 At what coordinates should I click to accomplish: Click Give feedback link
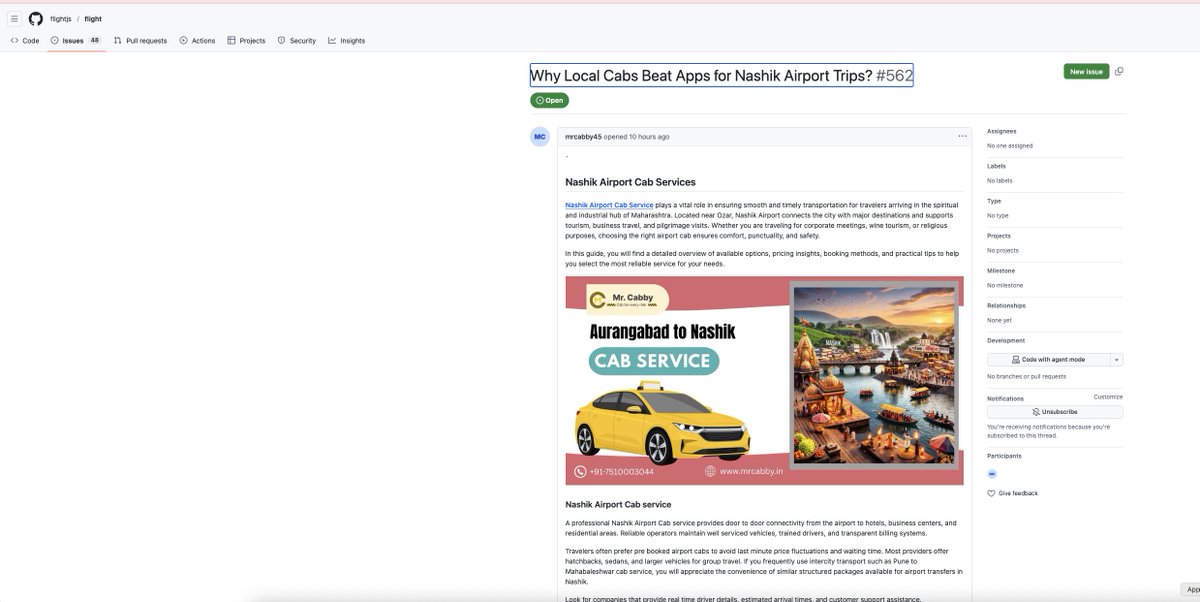pos(1013,494)
